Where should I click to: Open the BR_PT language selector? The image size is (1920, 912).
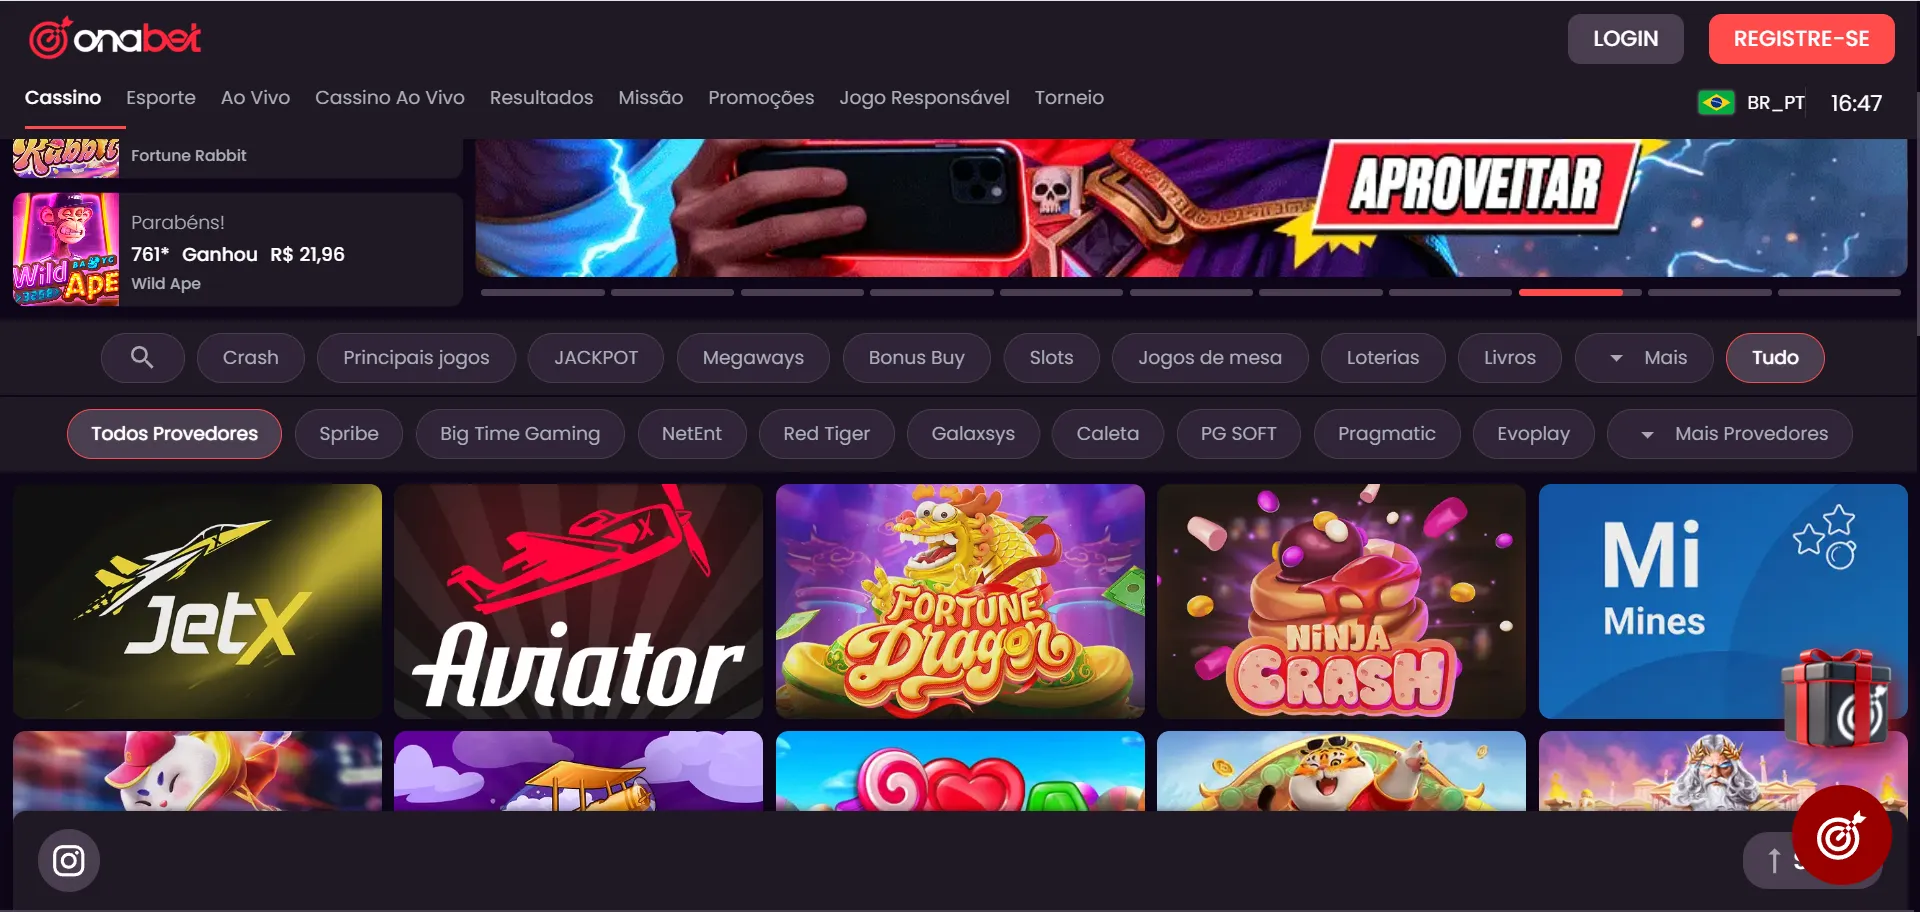[x=1775, y=103]
